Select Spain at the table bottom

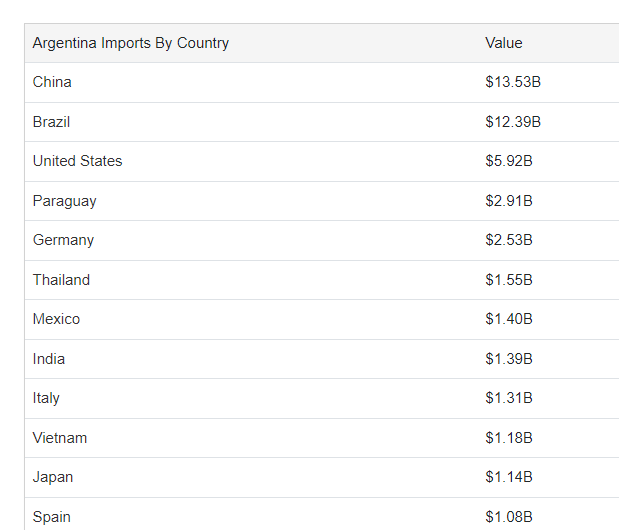[x=52, y=517]
